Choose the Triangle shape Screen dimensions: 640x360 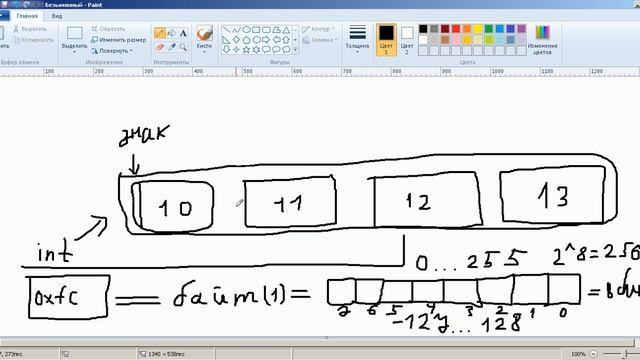click(x=286, y=30)
